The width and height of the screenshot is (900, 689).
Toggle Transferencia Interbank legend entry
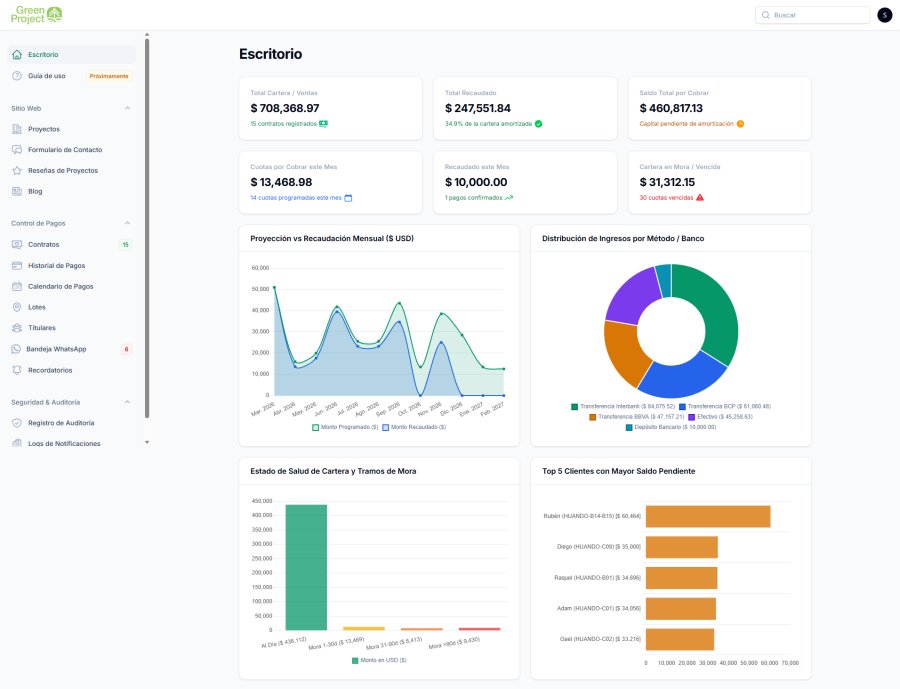(x=623, y=407)
